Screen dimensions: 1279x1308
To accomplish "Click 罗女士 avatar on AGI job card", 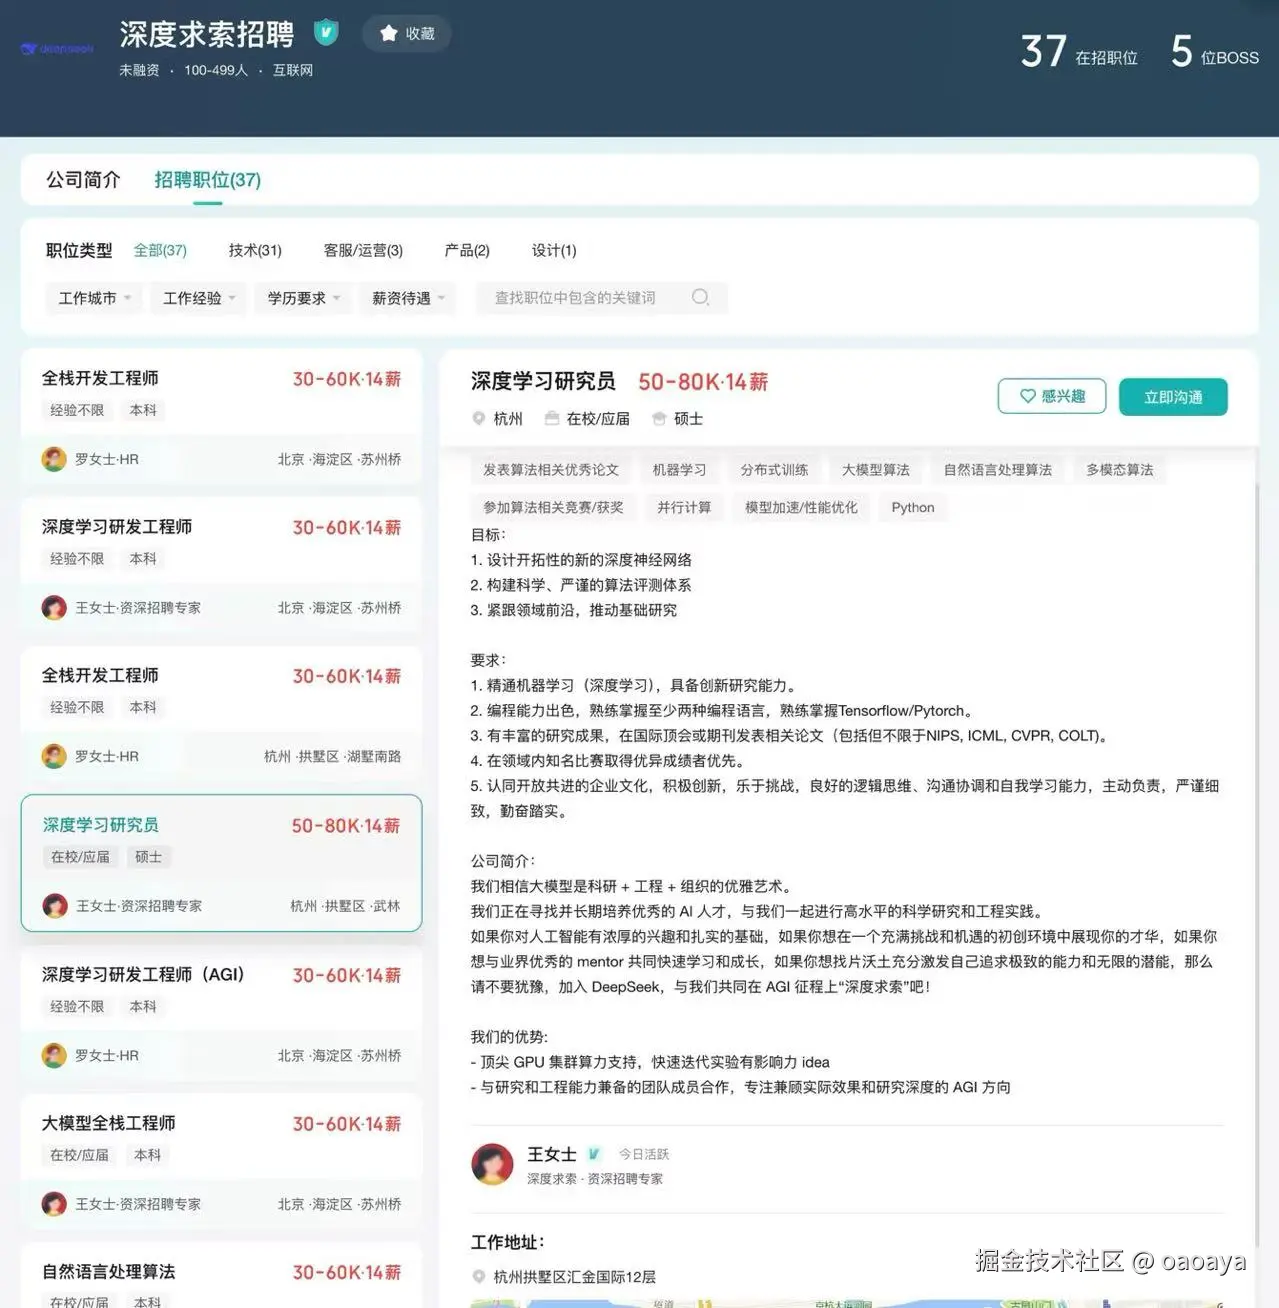I will coord(54,1055).
